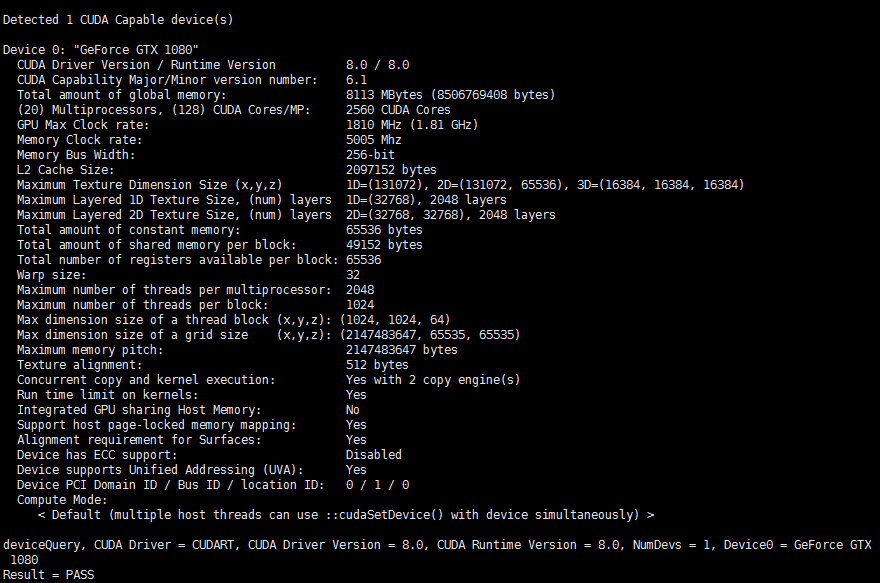Click the "0 / 1 / 0" PCI location value
This screenshot has height=583, width=880.
click(x=377, y=485)
